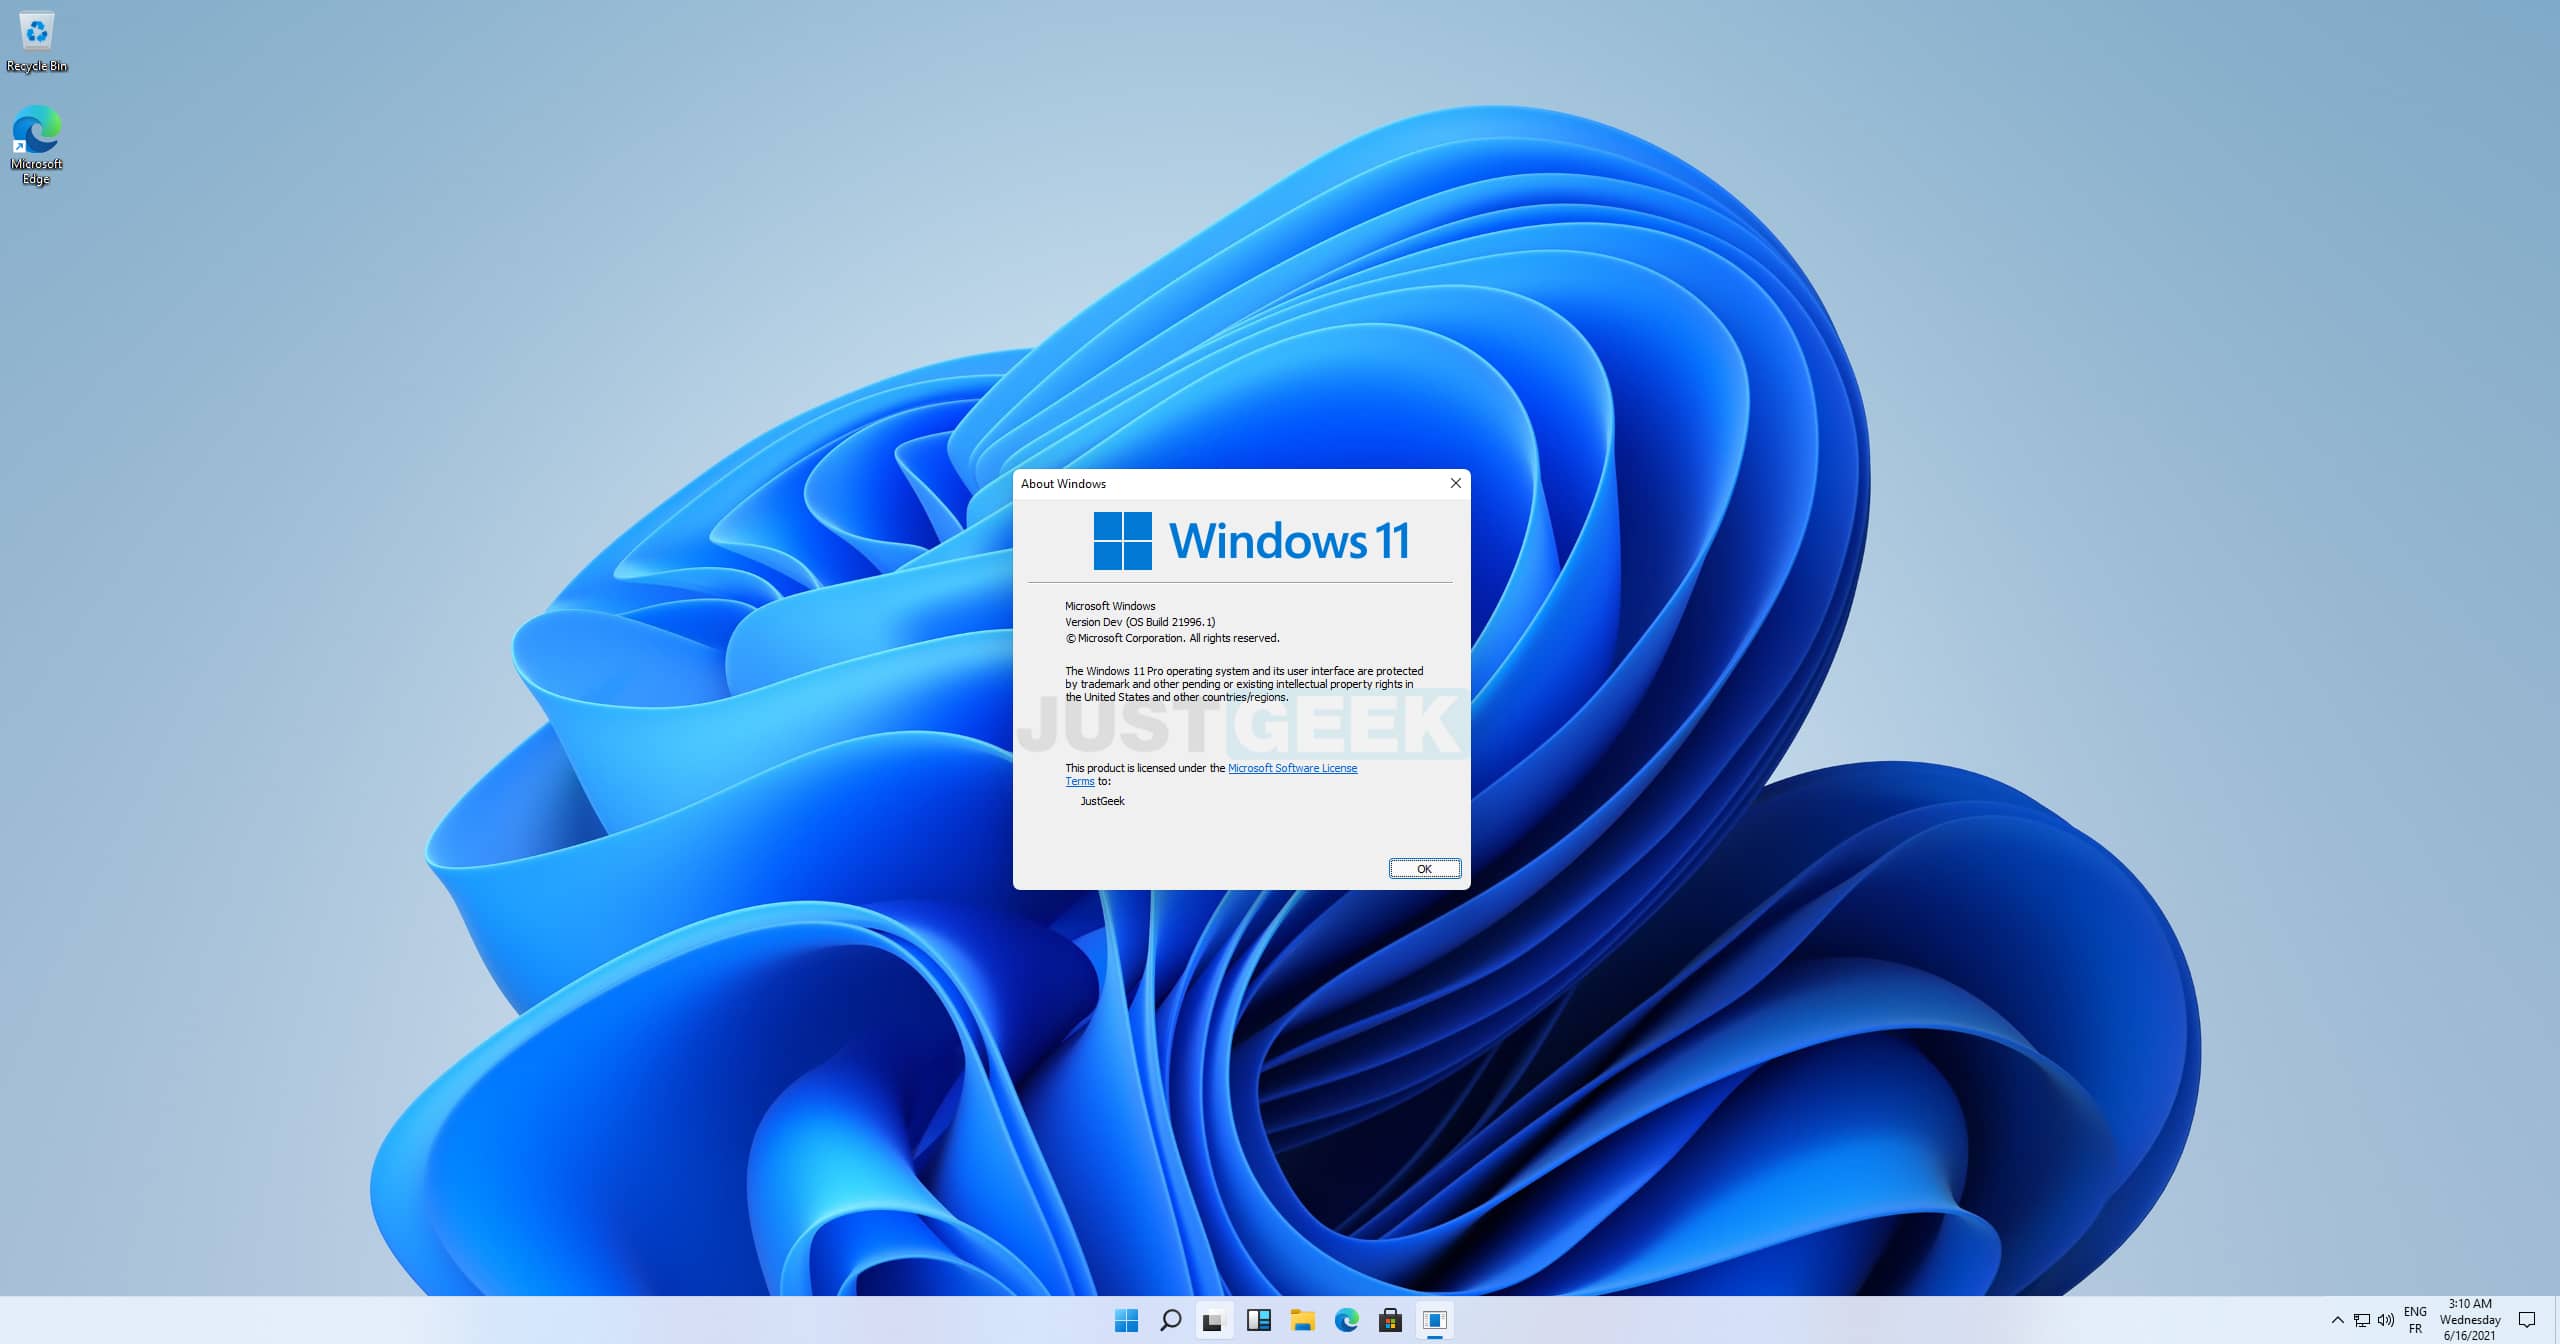This screenshot has height=1344, width=2560.
Task: Open the network status tray icon
Action: click(2362, 1320)
